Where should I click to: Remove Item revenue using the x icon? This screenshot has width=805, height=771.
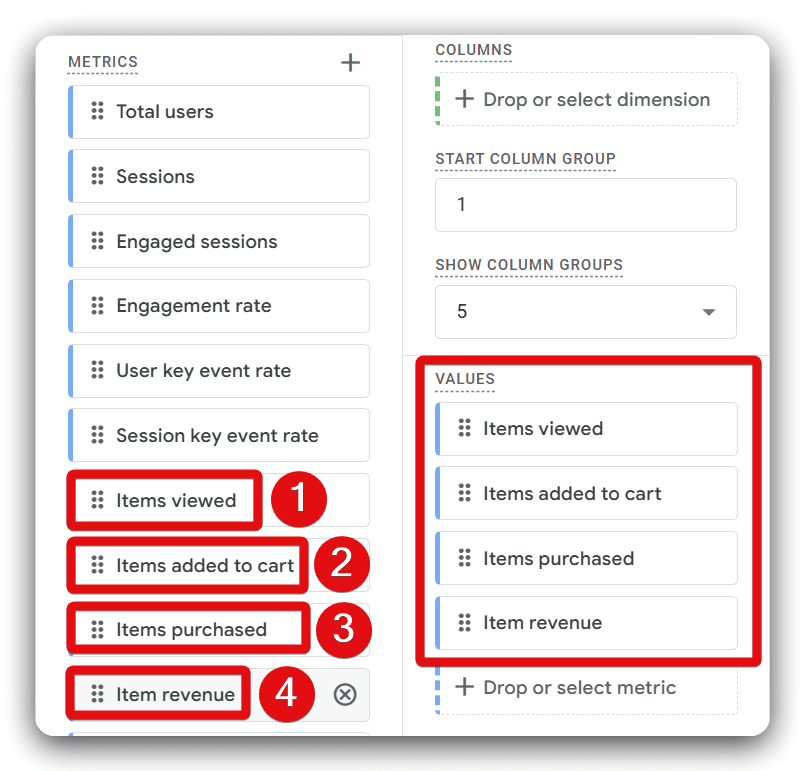click(345, 694)
